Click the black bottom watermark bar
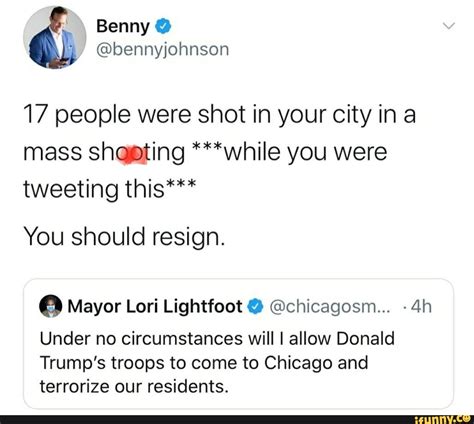Screen dimensions: 474x424 pyautogui.click(x=237, y=419)
